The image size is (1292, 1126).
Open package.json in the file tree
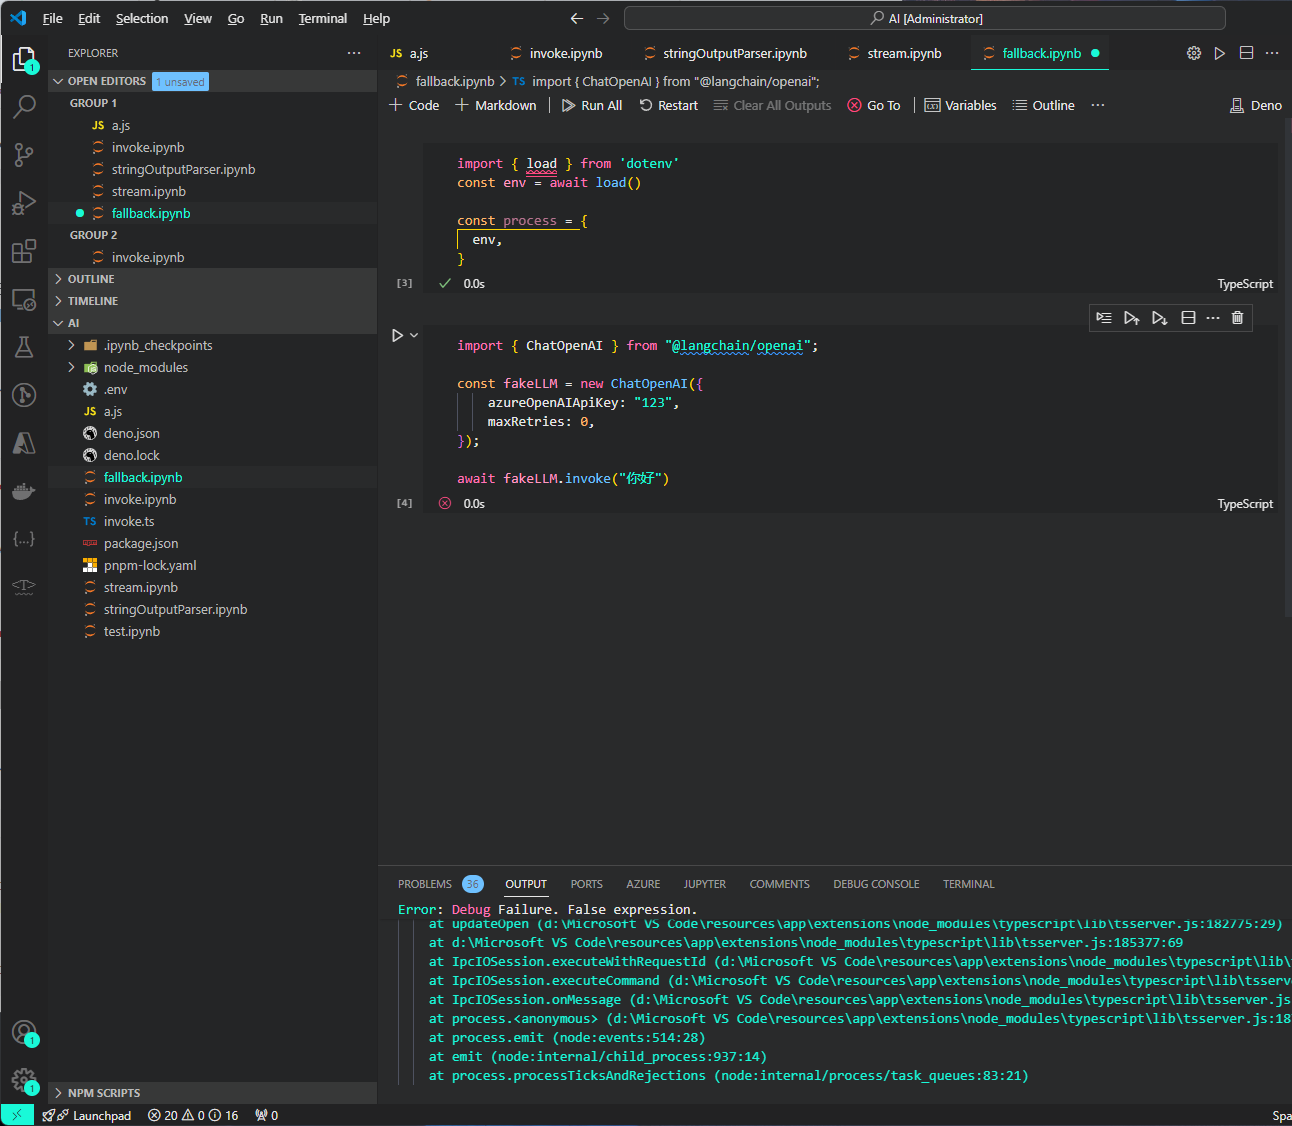[141, 543]
